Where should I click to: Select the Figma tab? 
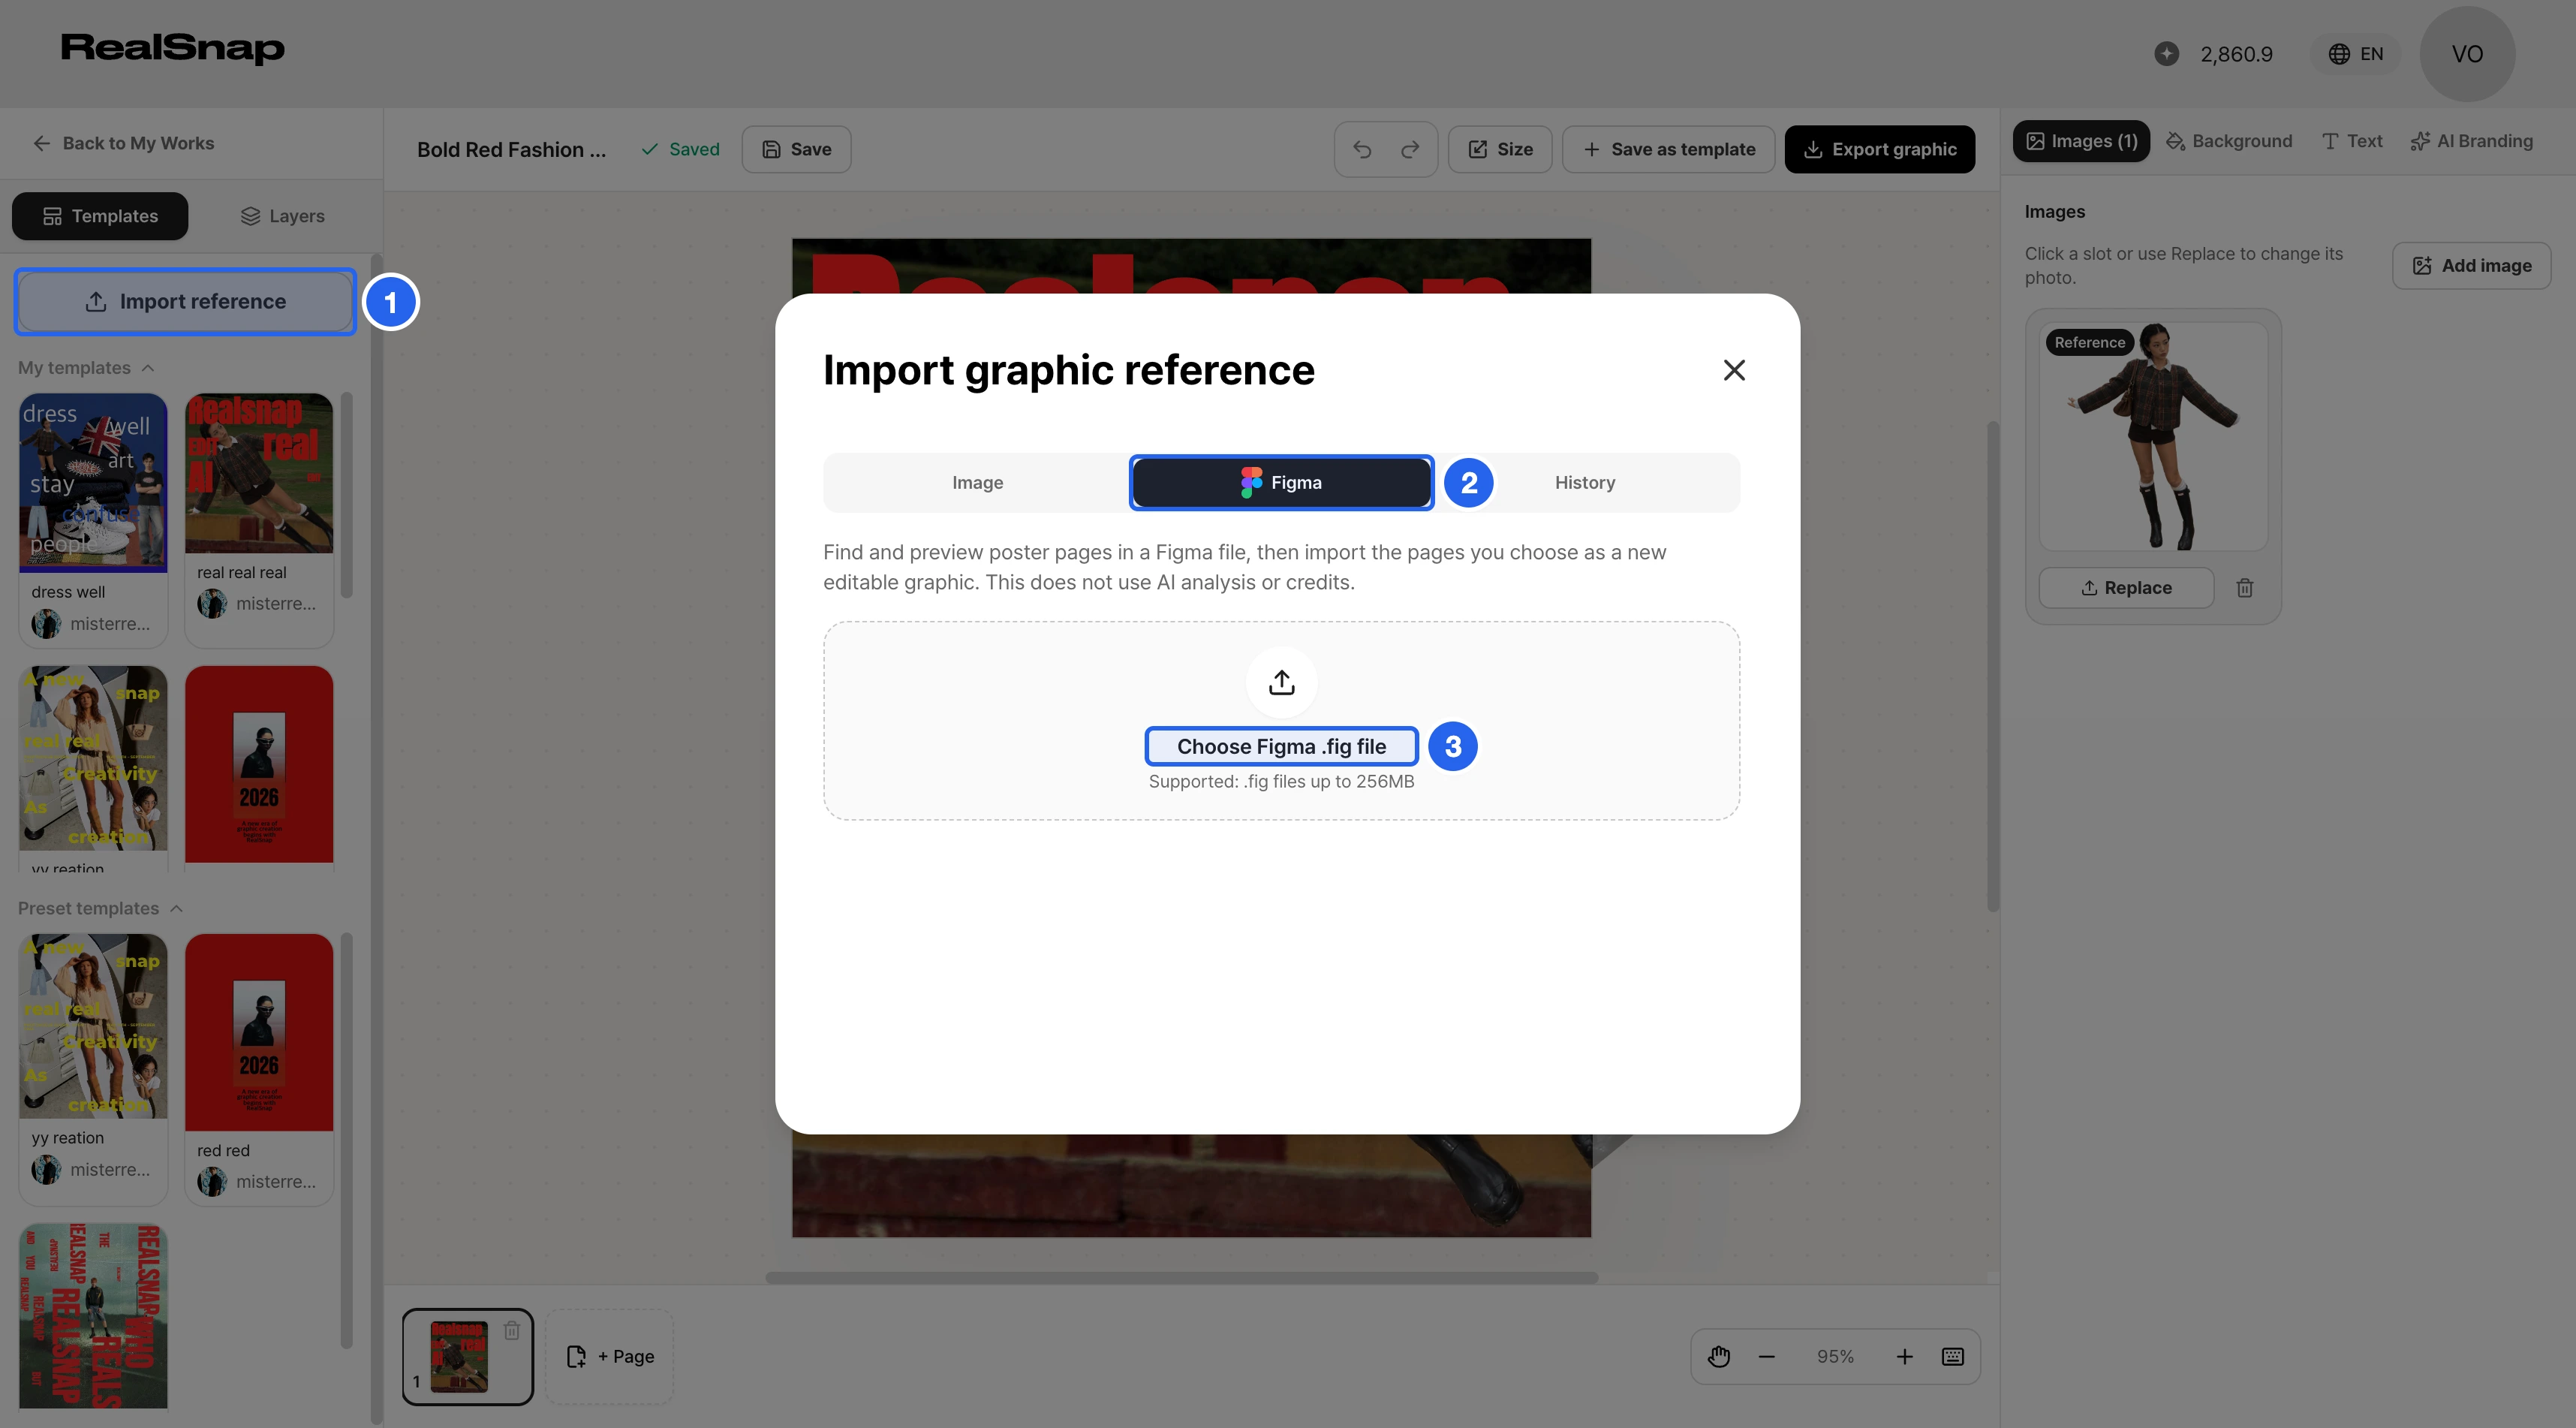(1281, 483)
